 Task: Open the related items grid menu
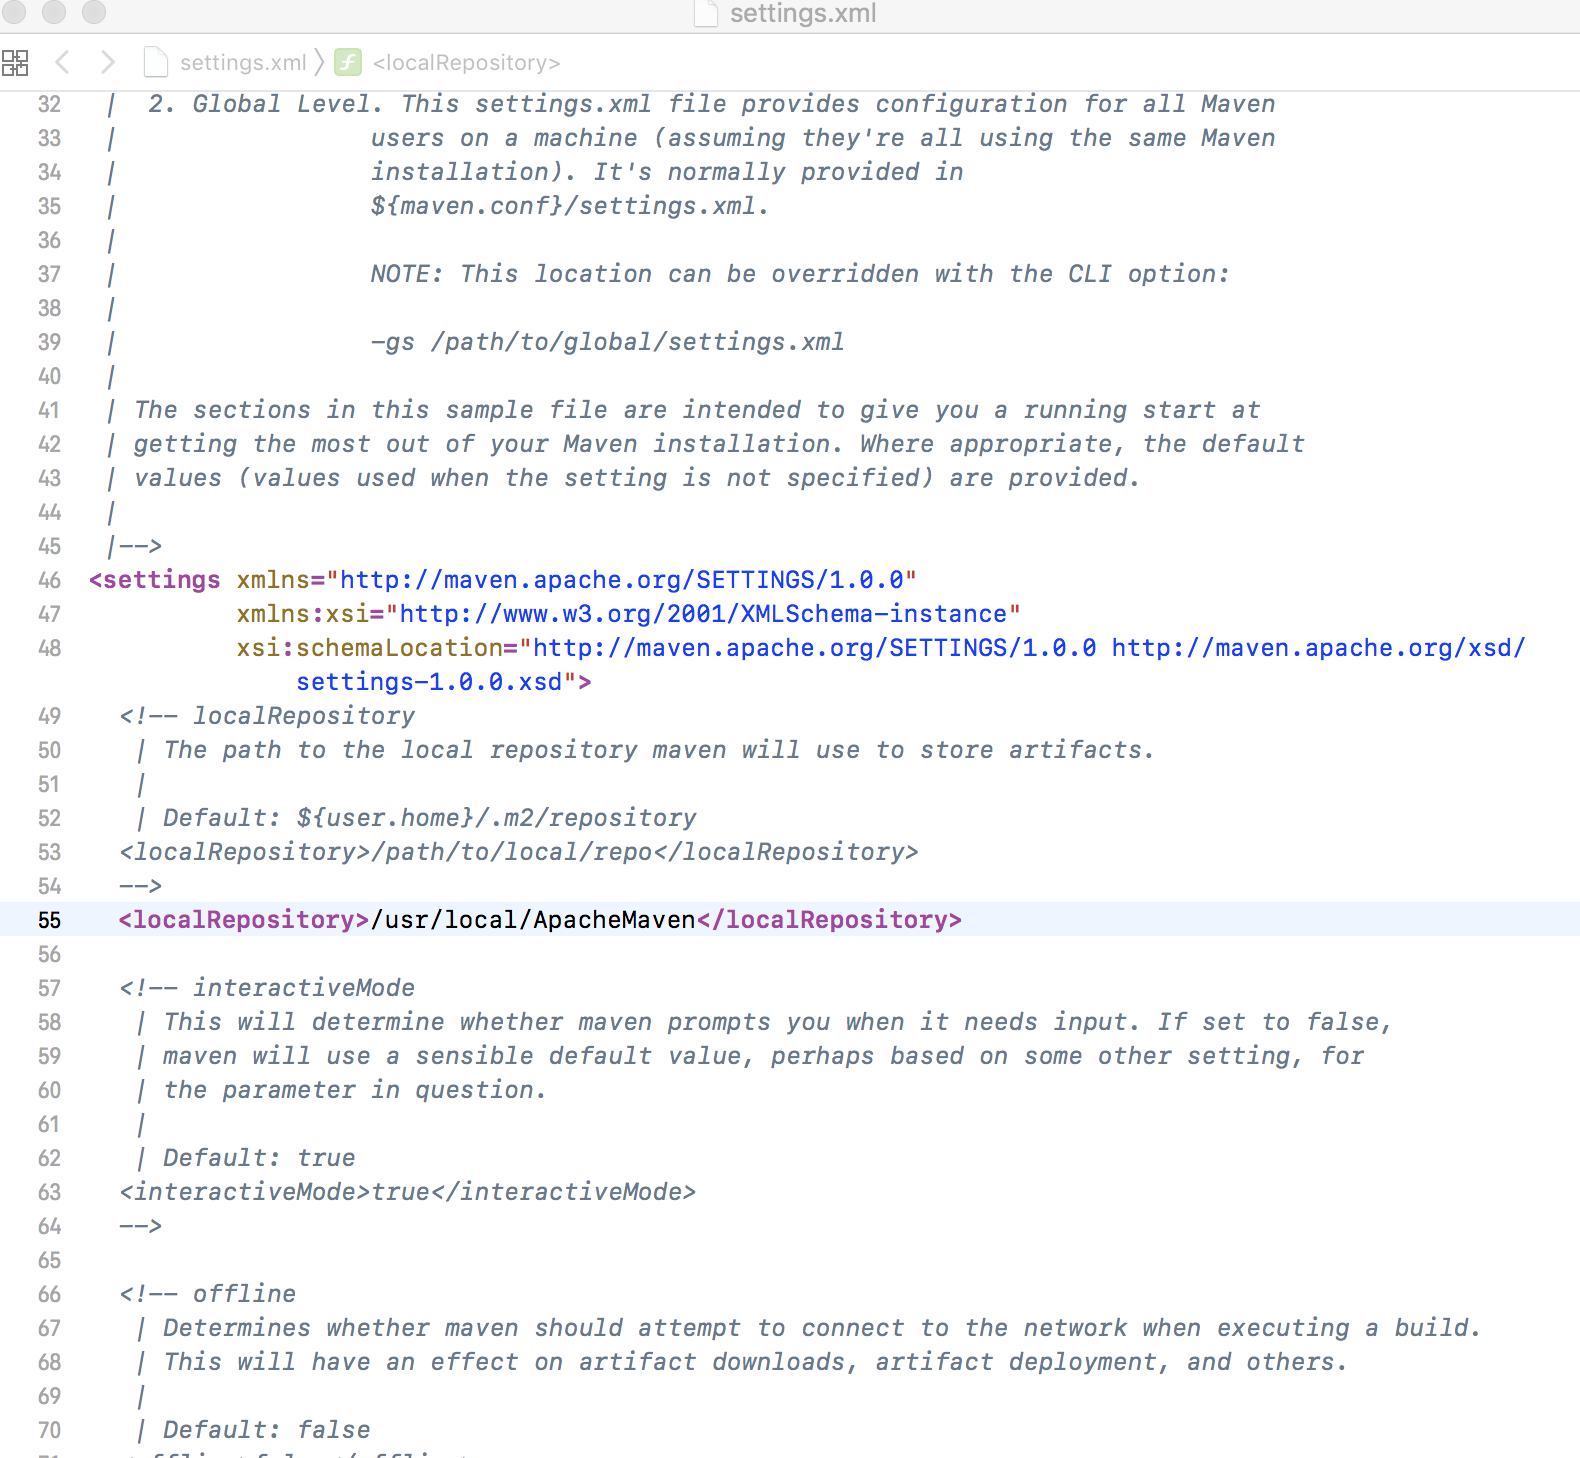(15, 63)
